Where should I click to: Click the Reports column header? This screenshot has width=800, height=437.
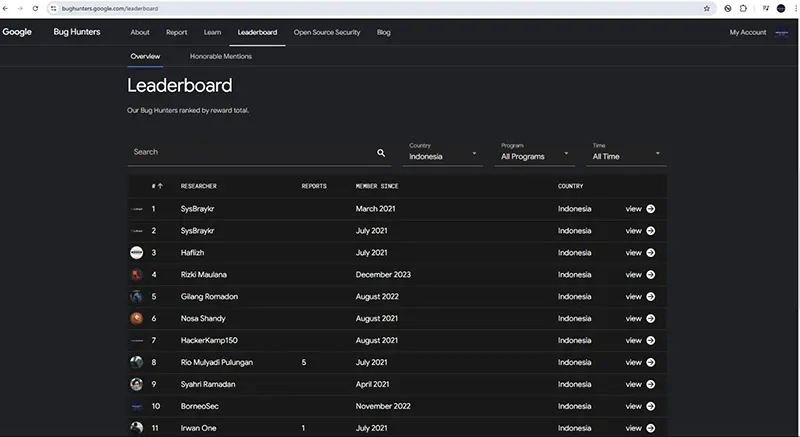(x=314, y=186)
